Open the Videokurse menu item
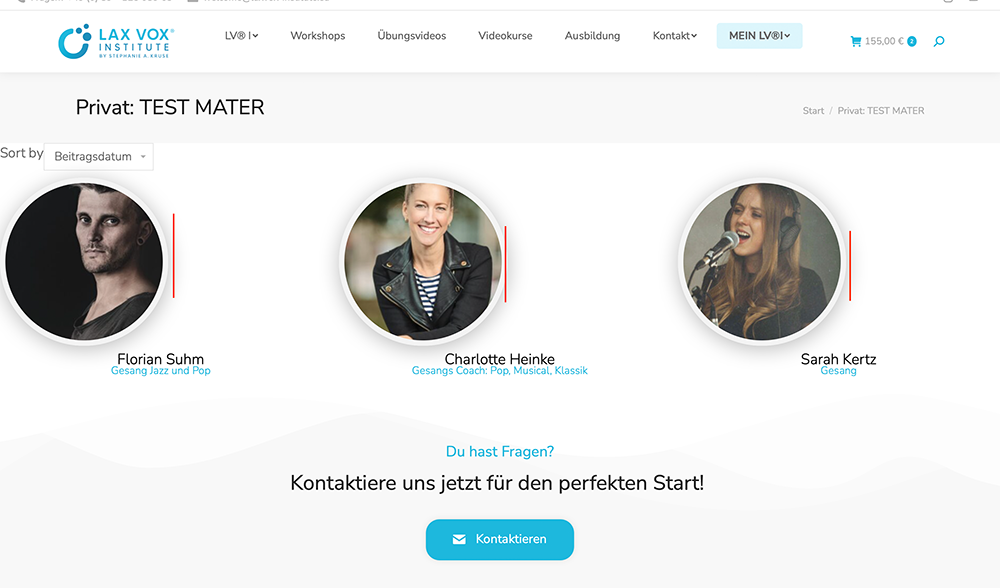Viewport: 1000px width, 588px height. tap(505, 36)
